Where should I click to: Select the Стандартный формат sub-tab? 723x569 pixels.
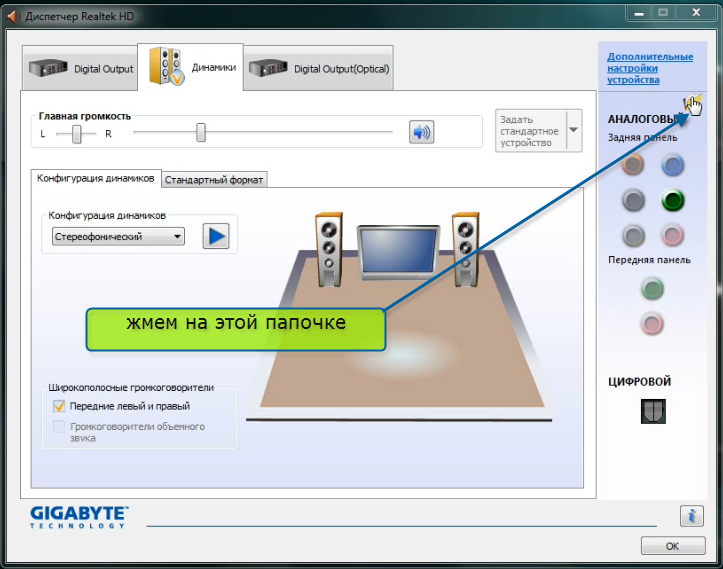tap(214, 180)
